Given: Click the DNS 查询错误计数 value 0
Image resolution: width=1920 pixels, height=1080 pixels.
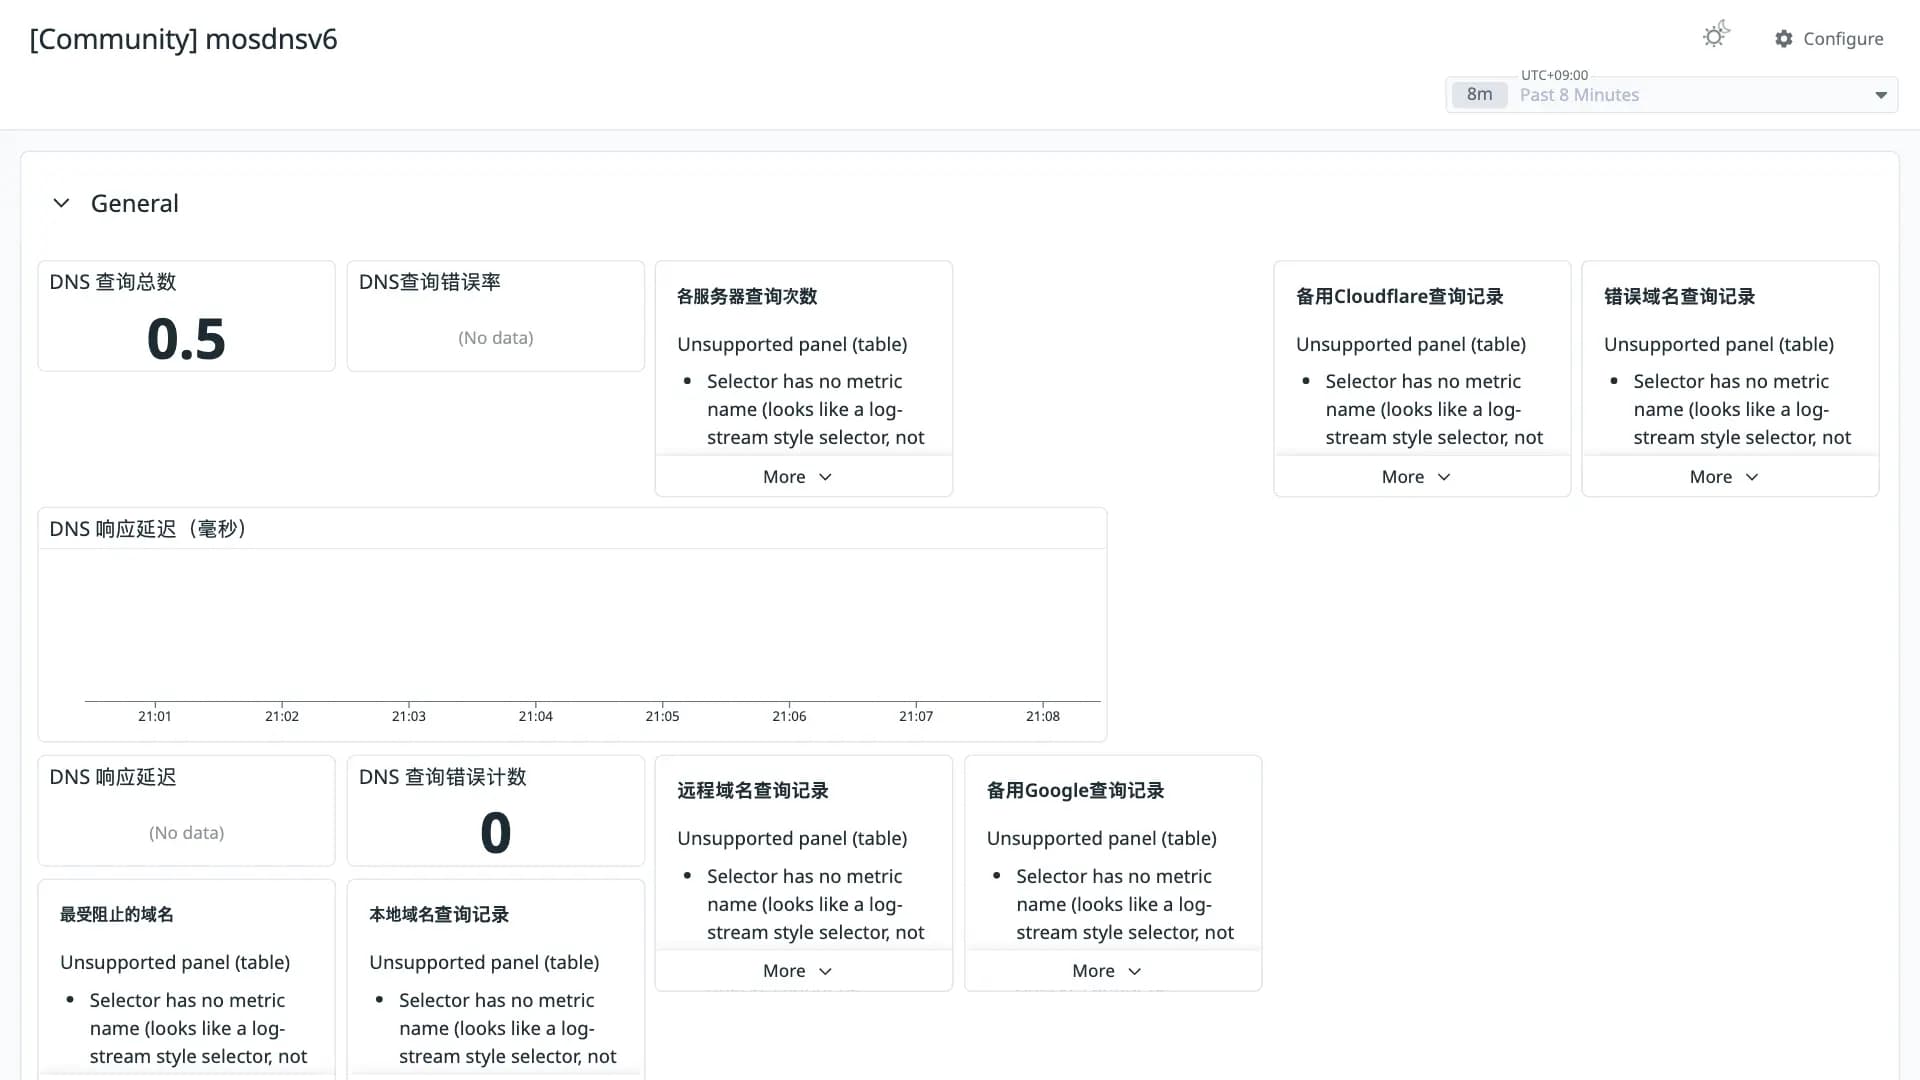Looking at the screenshot, I should (x=495, y=833).
